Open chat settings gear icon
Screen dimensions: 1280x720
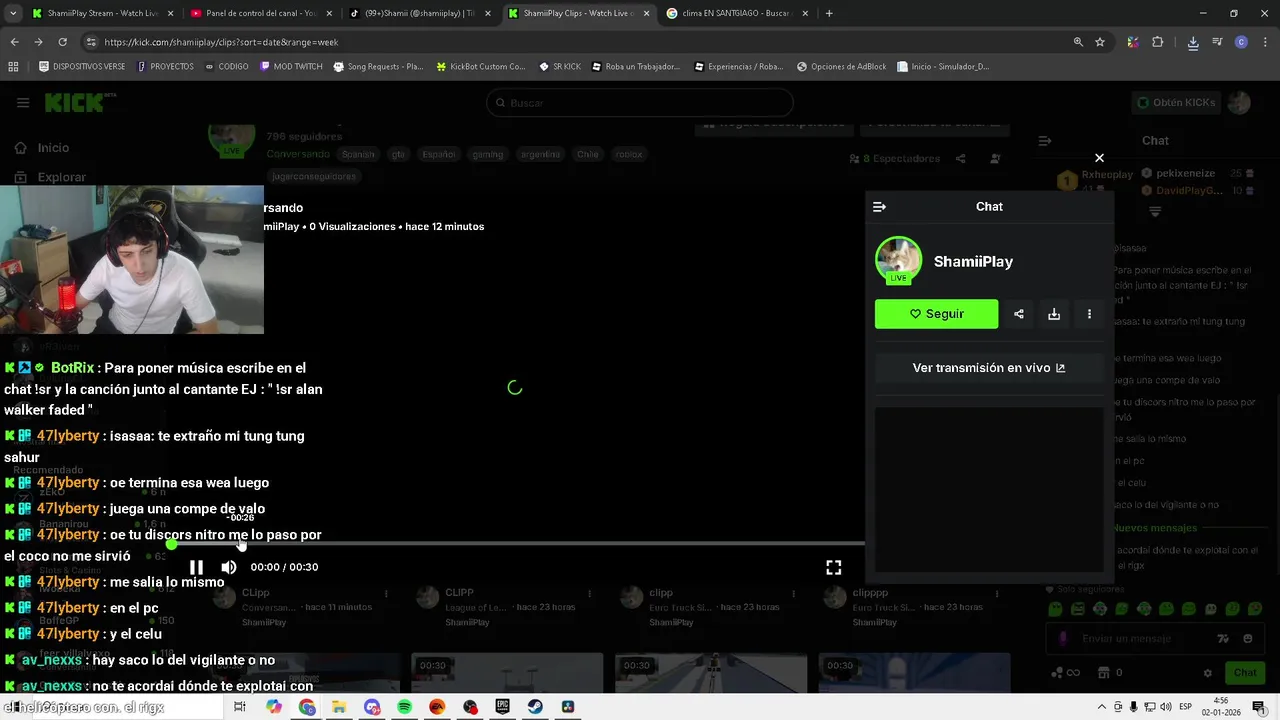tap(1208, 673)
